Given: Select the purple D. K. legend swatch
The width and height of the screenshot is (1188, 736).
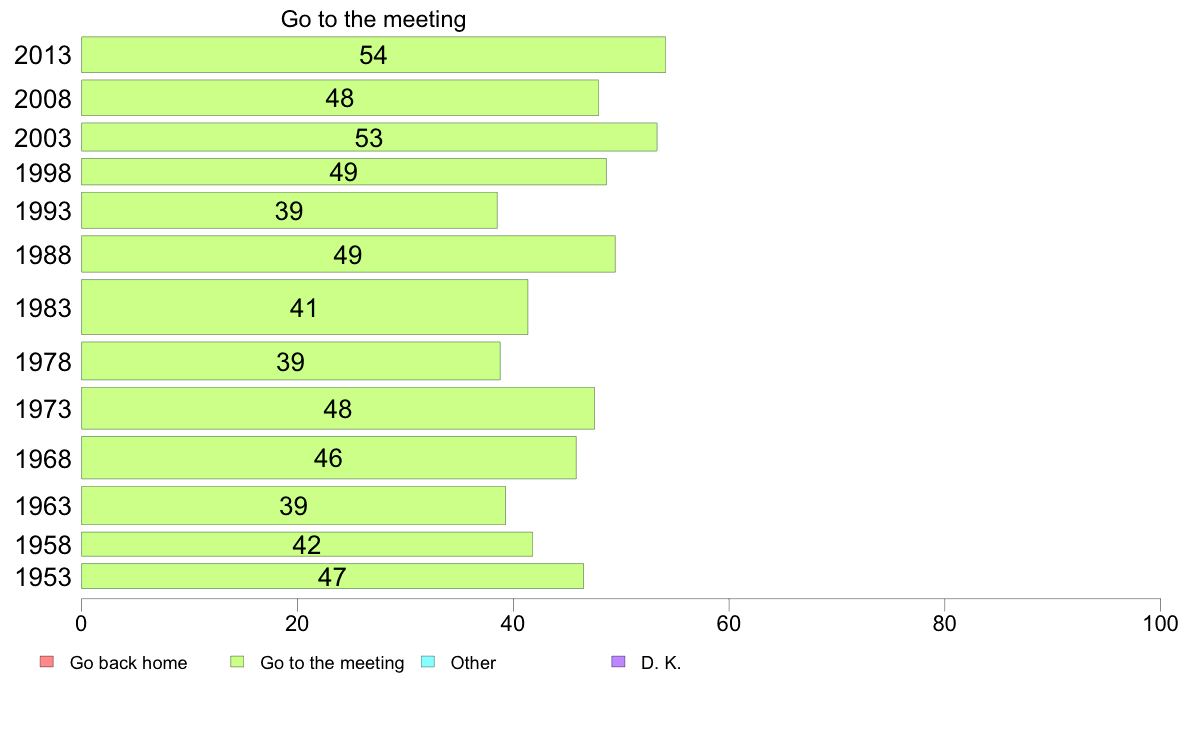Looking at the screenshot, I should pos(618,662).
